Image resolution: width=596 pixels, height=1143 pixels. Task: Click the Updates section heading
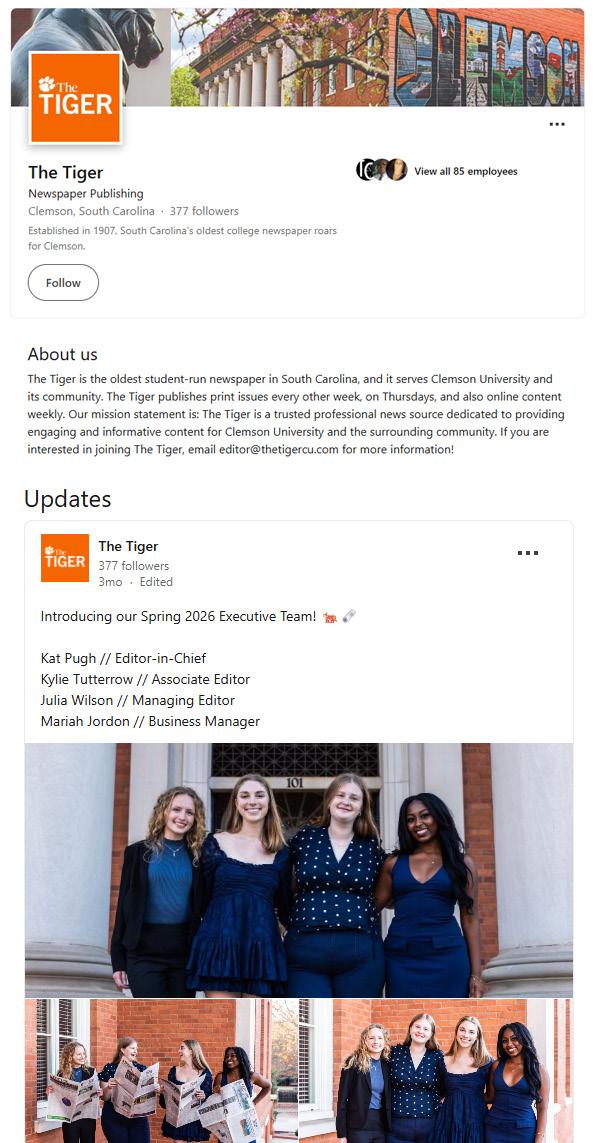[68, 499]
